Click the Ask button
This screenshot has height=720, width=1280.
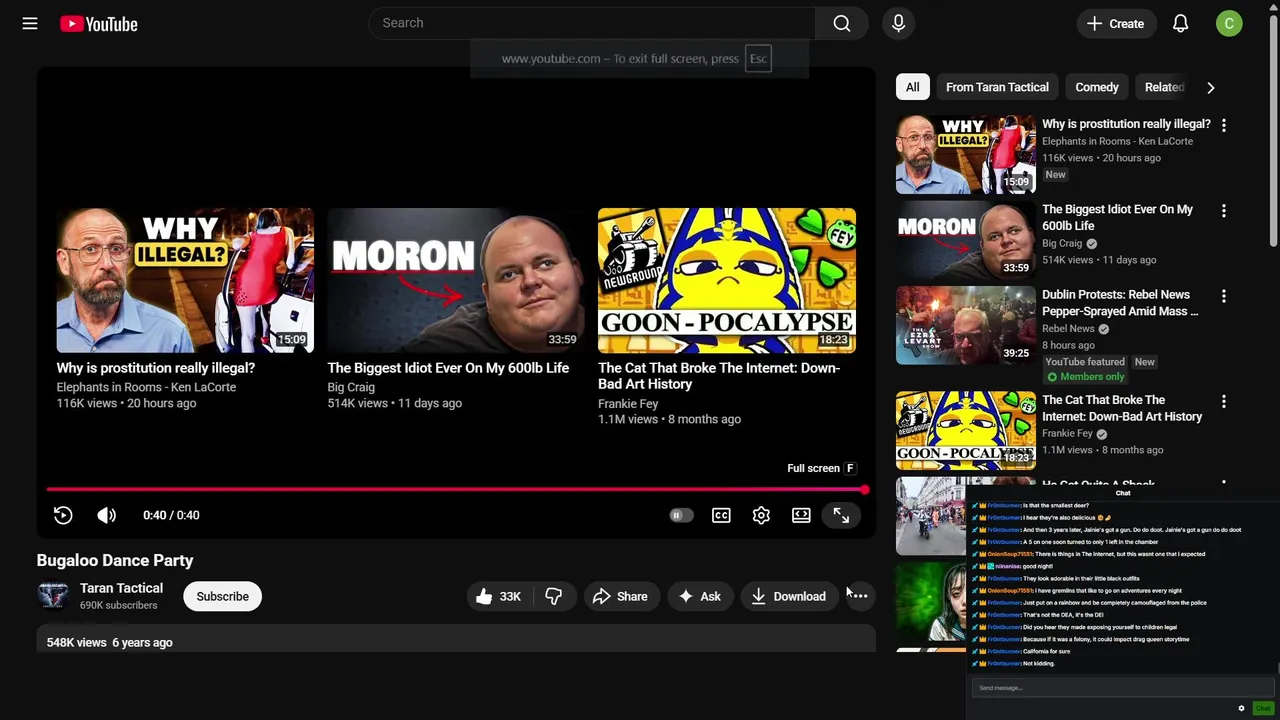click(700, 596)
